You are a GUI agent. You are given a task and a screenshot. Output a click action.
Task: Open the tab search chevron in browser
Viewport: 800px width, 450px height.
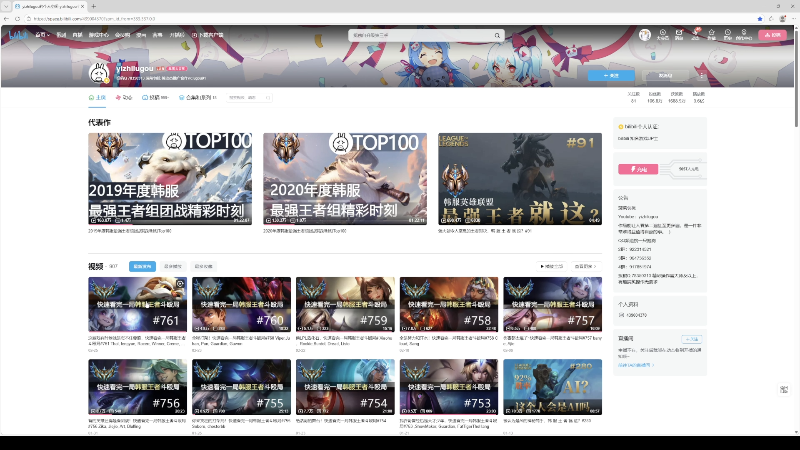pos(6,6)
